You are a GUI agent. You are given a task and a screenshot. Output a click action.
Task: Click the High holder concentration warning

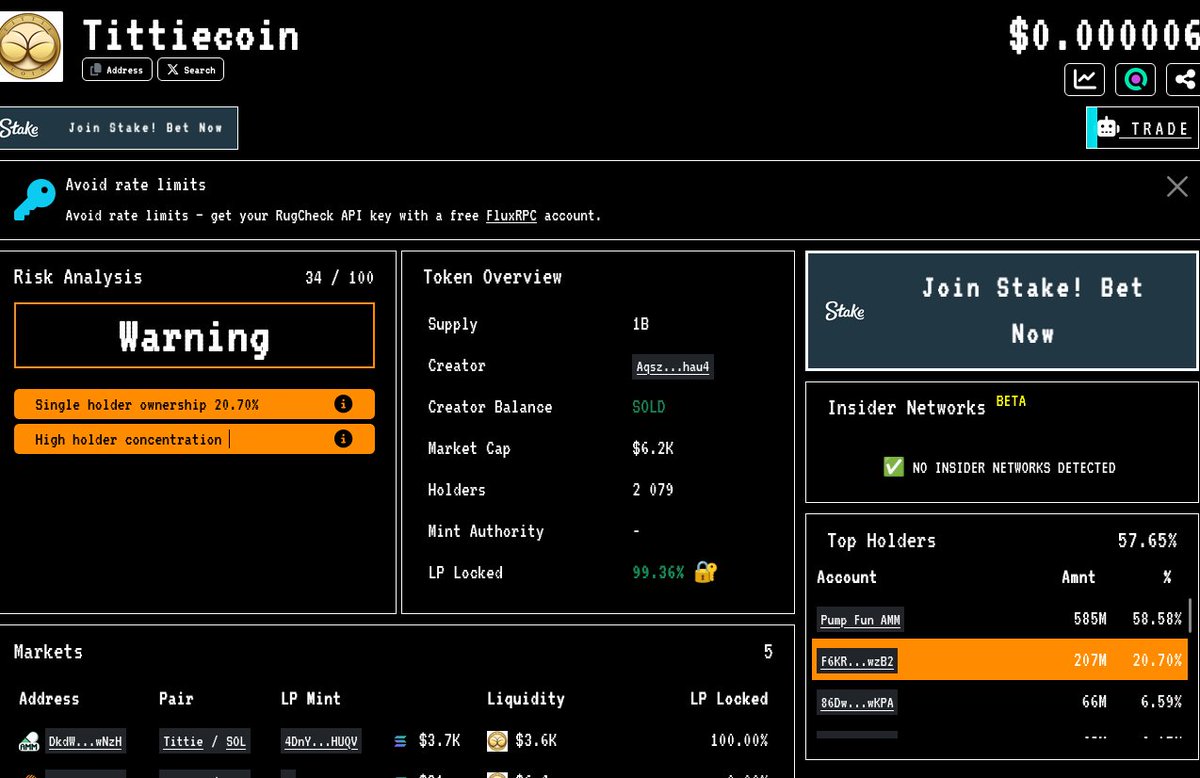tap(194, 439)
